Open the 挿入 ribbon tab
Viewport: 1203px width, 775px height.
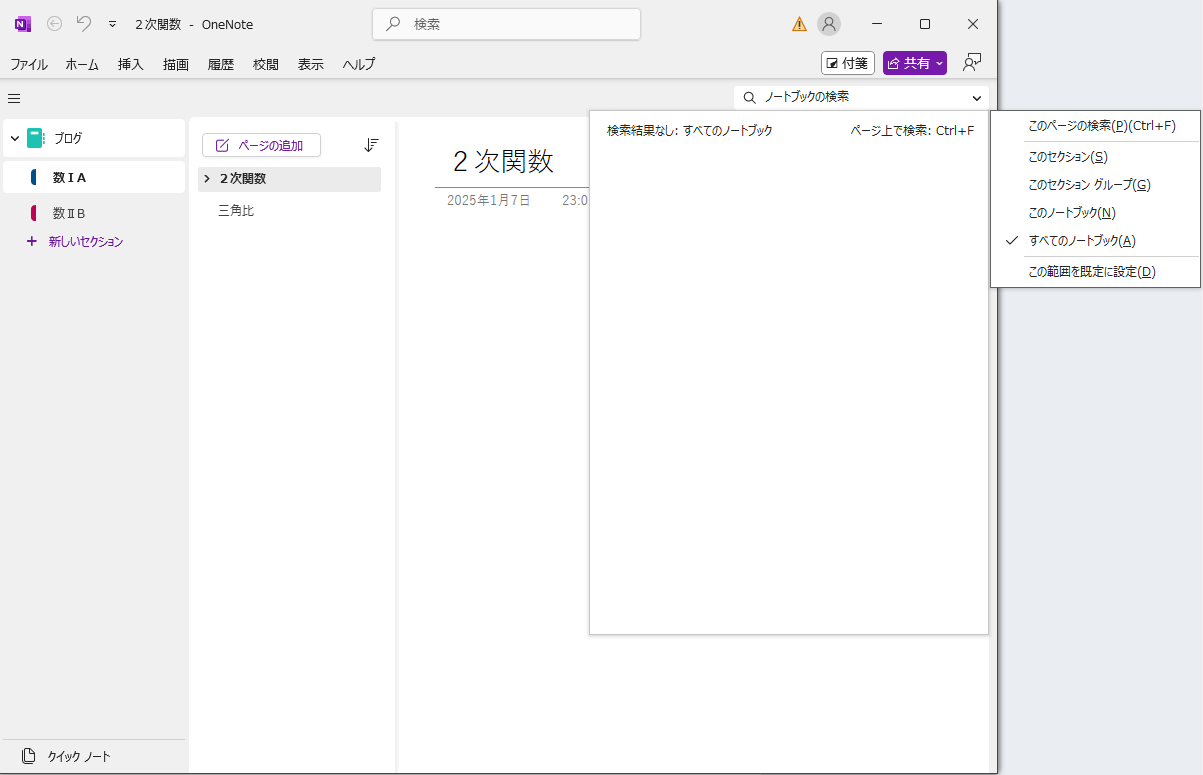pos(131,64)
